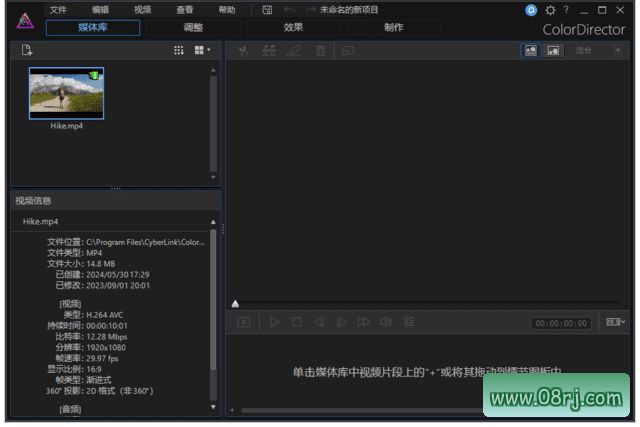Image resolution: width=640 pixels, height=427 pixels.
Task: Click the Hike.mp4 file name under thumbnail
Action: (x=67, y=126)
